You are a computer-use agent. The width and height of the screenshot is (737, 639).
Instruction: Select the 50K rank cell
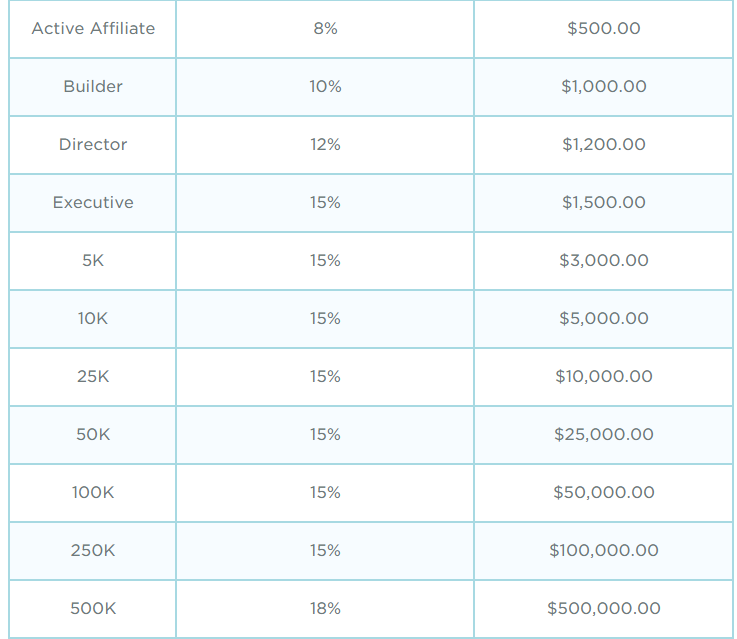(93, 435)
